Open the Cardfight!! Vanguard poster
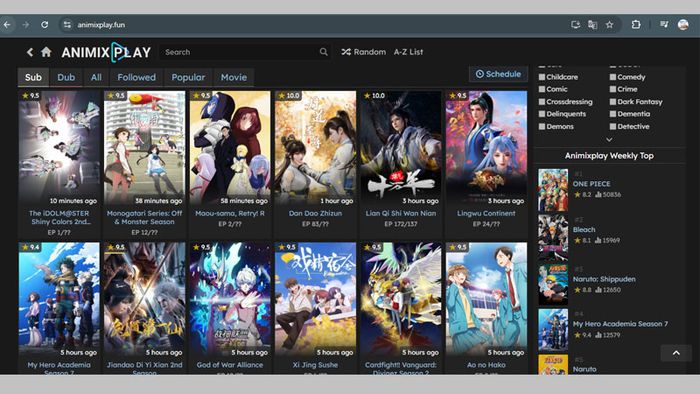The image size is (700, 394). [x=400, y=300]
